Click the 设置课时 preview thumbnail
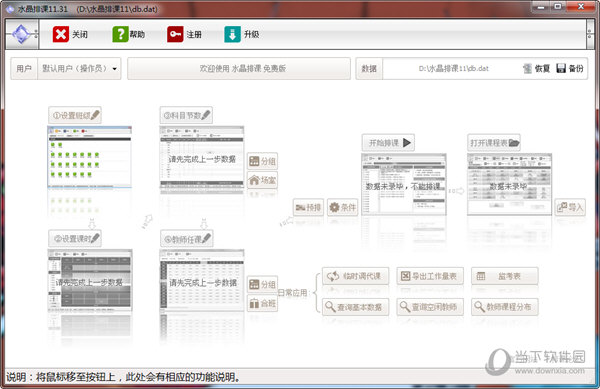This screenshot has width=600, height=389. [x=90, y=281]
